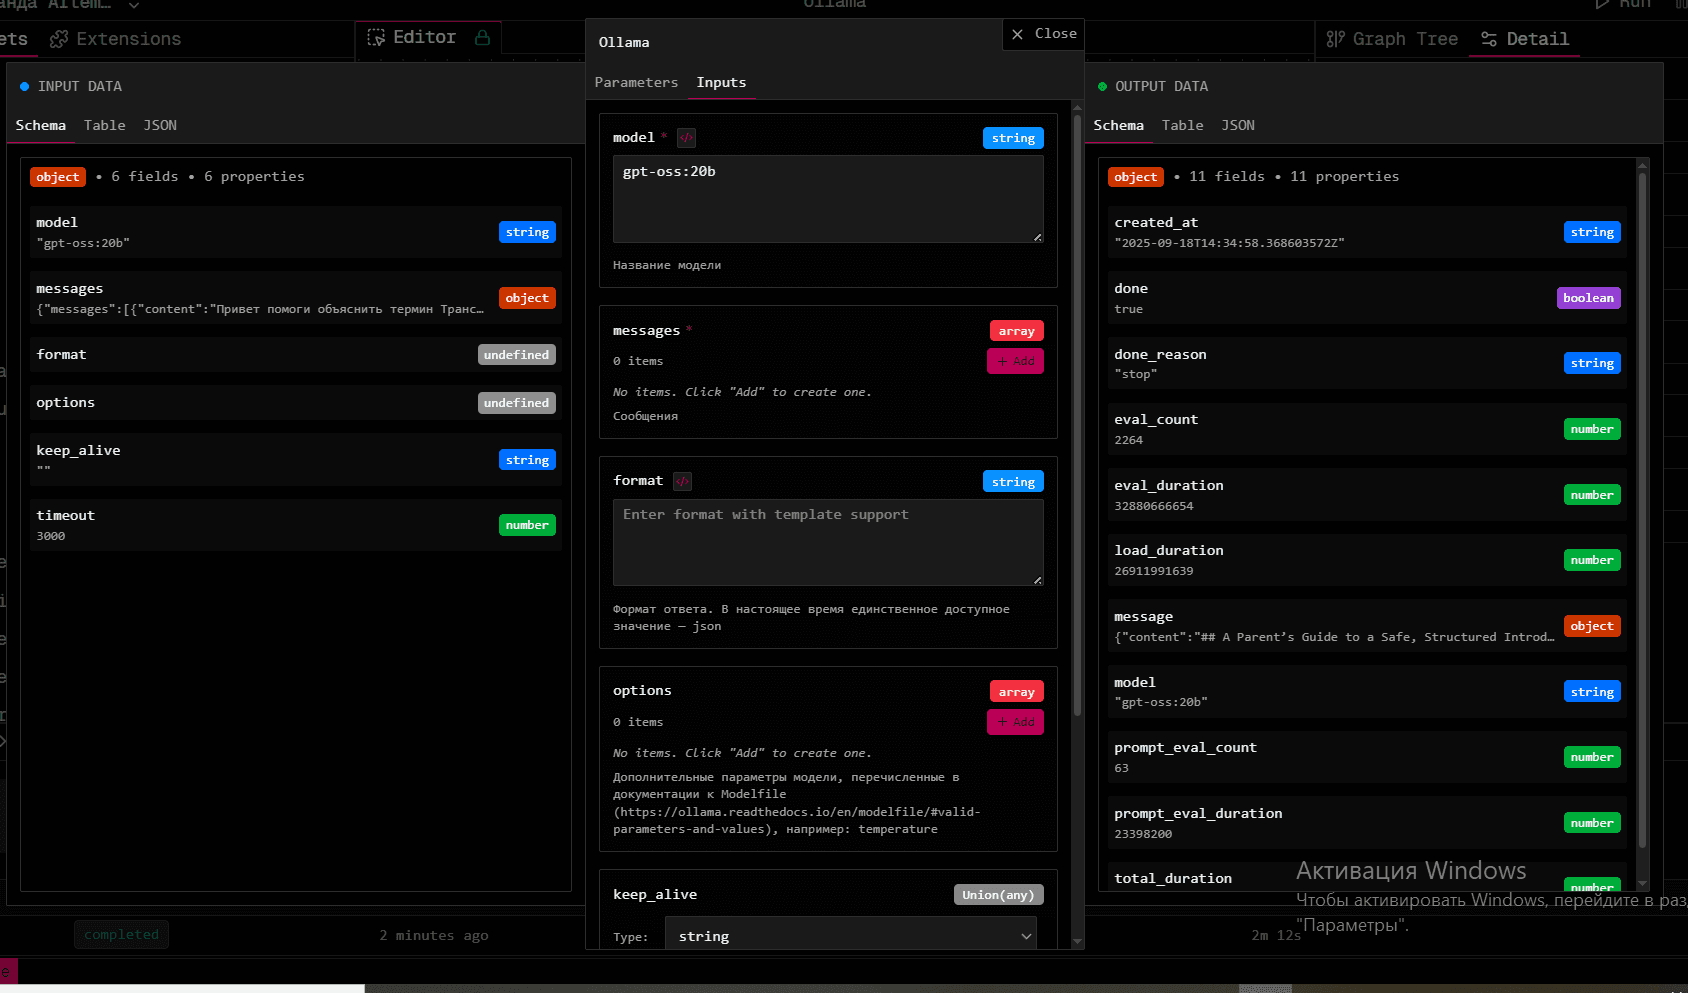Image resolution: width=1688 pixels, height=993 pixels.
Task: Add a new item to messages
Action: (x=1015, y=361)
